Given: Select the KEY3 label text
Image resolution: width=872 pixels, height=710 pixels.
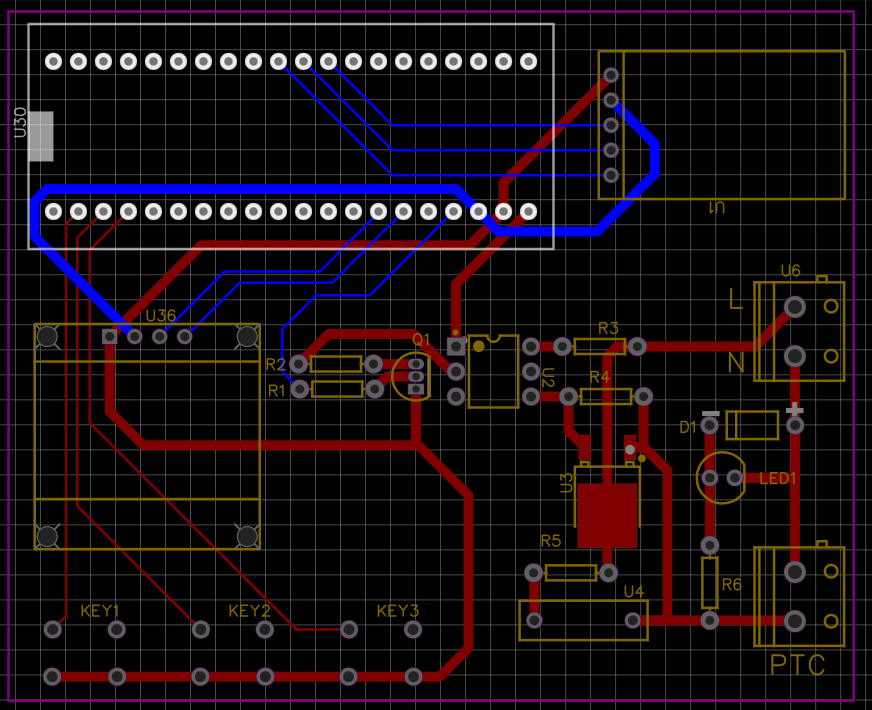Looking at the screenshot, I should pos(395,610).
